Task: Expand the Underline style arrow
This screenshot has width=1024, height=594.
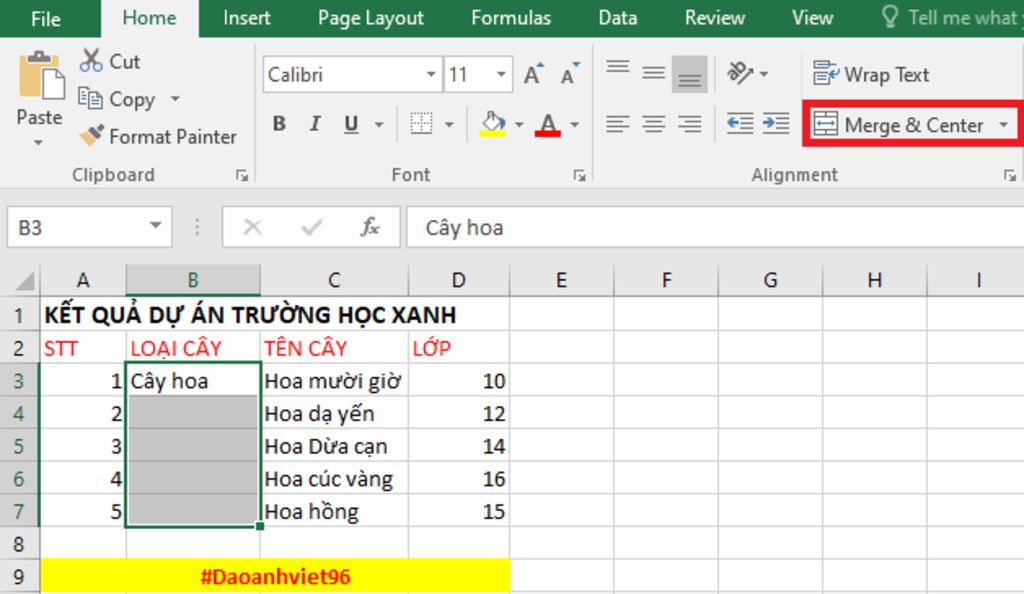Action: [379, 124]
